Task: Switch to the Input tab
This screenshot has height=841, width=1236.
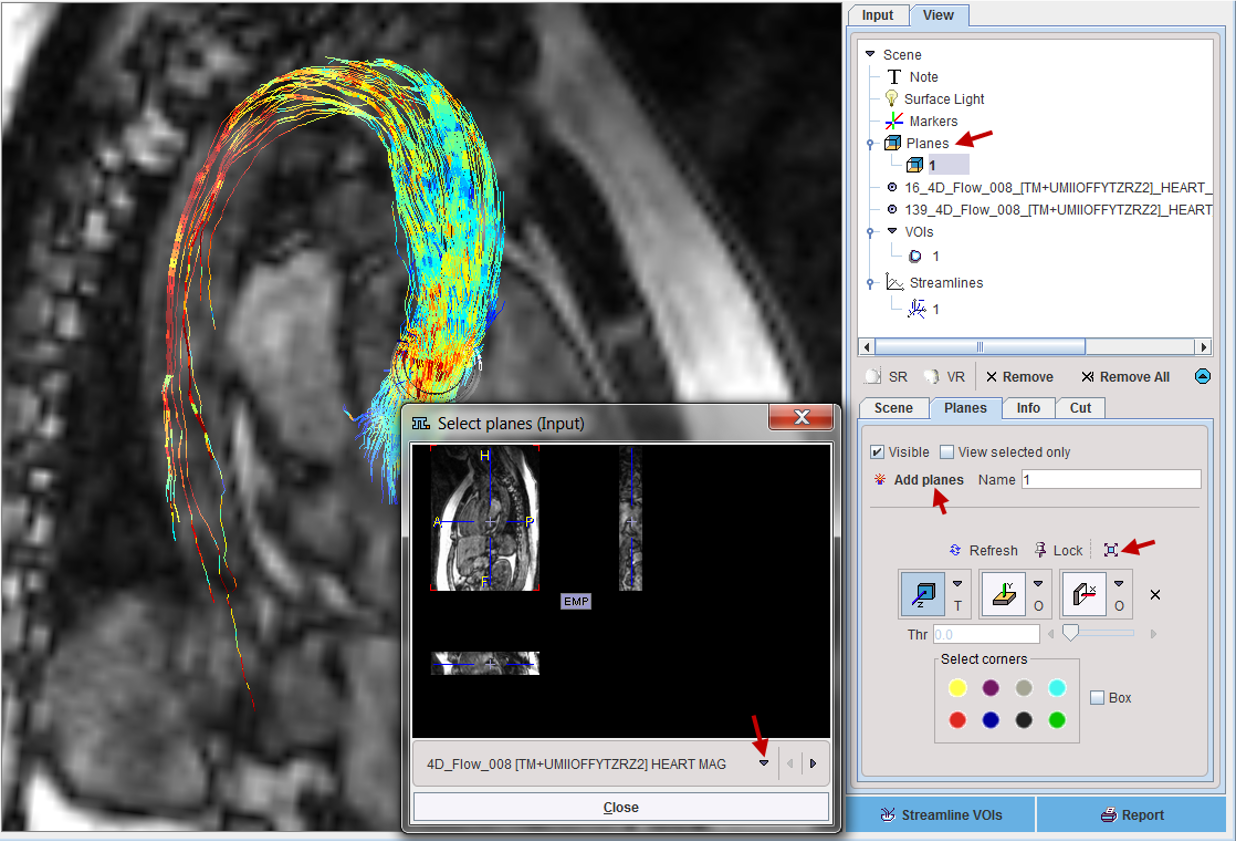Action: (878, 15)
